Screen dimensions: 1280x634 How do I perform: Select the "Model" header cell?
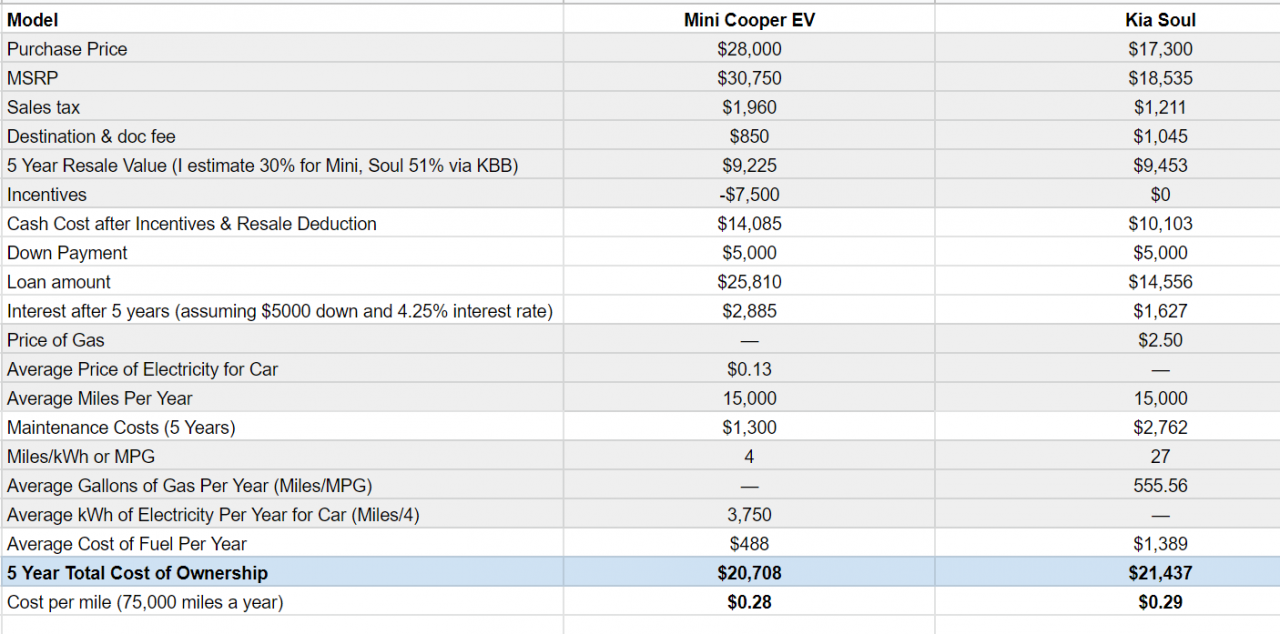tap(32, 20)
